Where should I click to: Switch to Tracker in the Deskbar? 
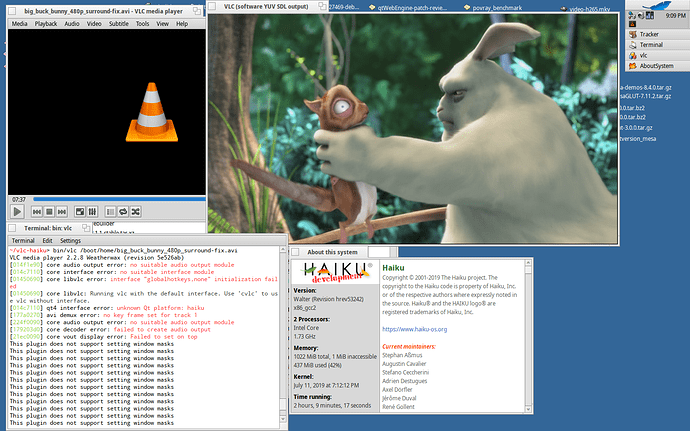coord(657,34)
